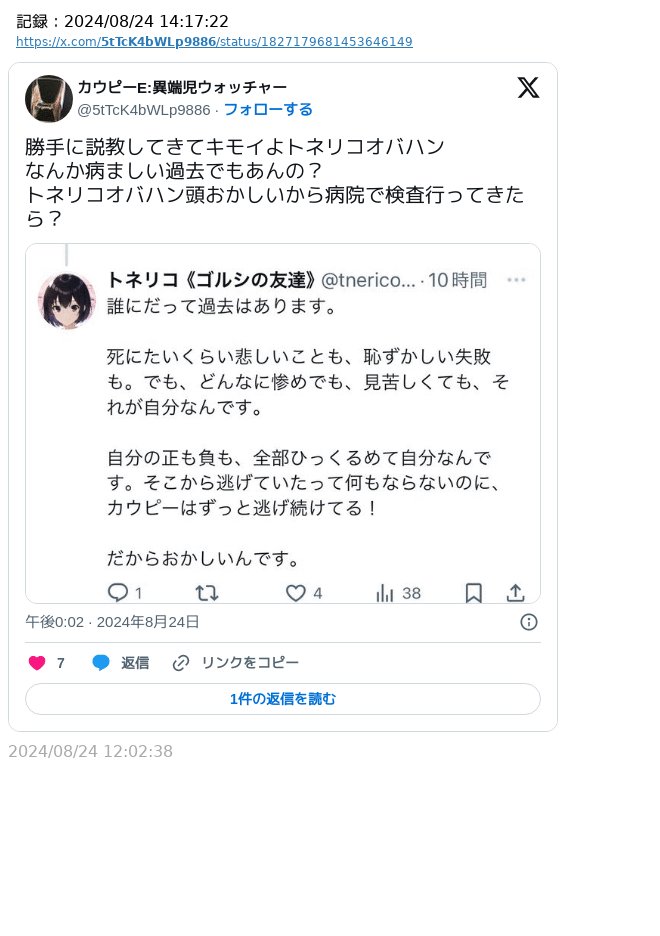The image size is (660, 936).
Task: Open トネリコ anime avatar in quoted tweet
Action: 67,301
